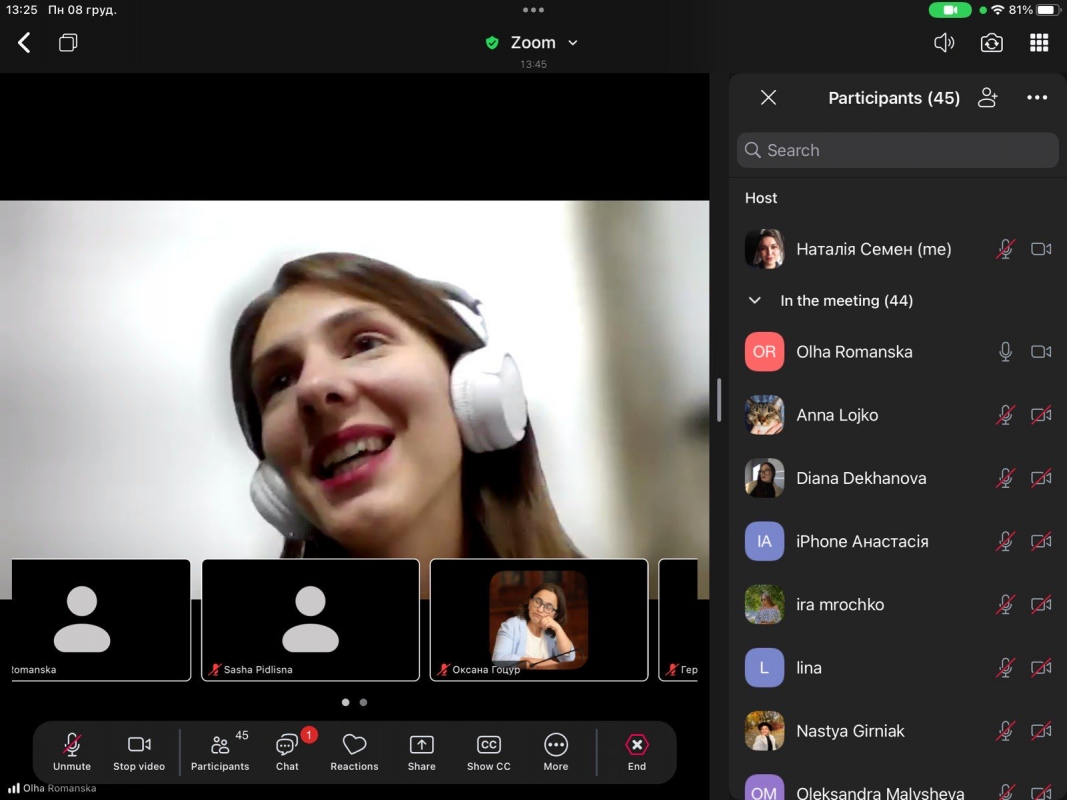Tap the Share screen icon
1067x800 pixels.
click(x=421, y=752)
